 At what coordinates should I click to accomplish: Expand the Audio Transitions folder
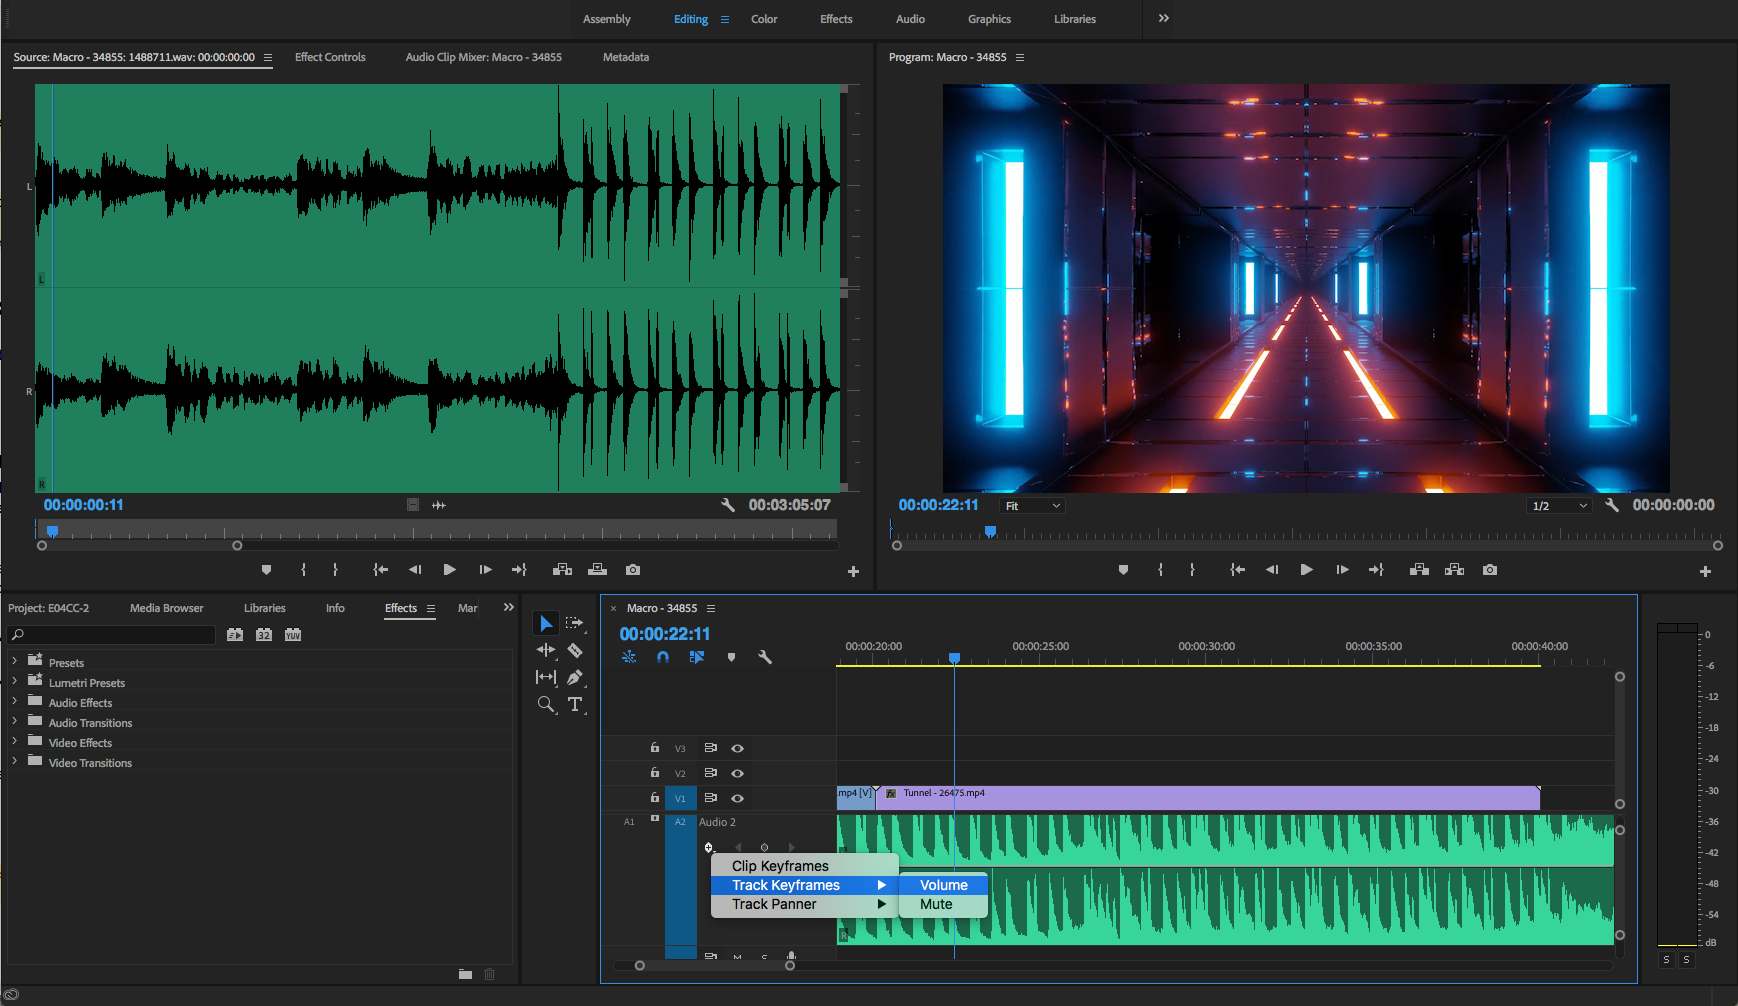click(14, 721)
